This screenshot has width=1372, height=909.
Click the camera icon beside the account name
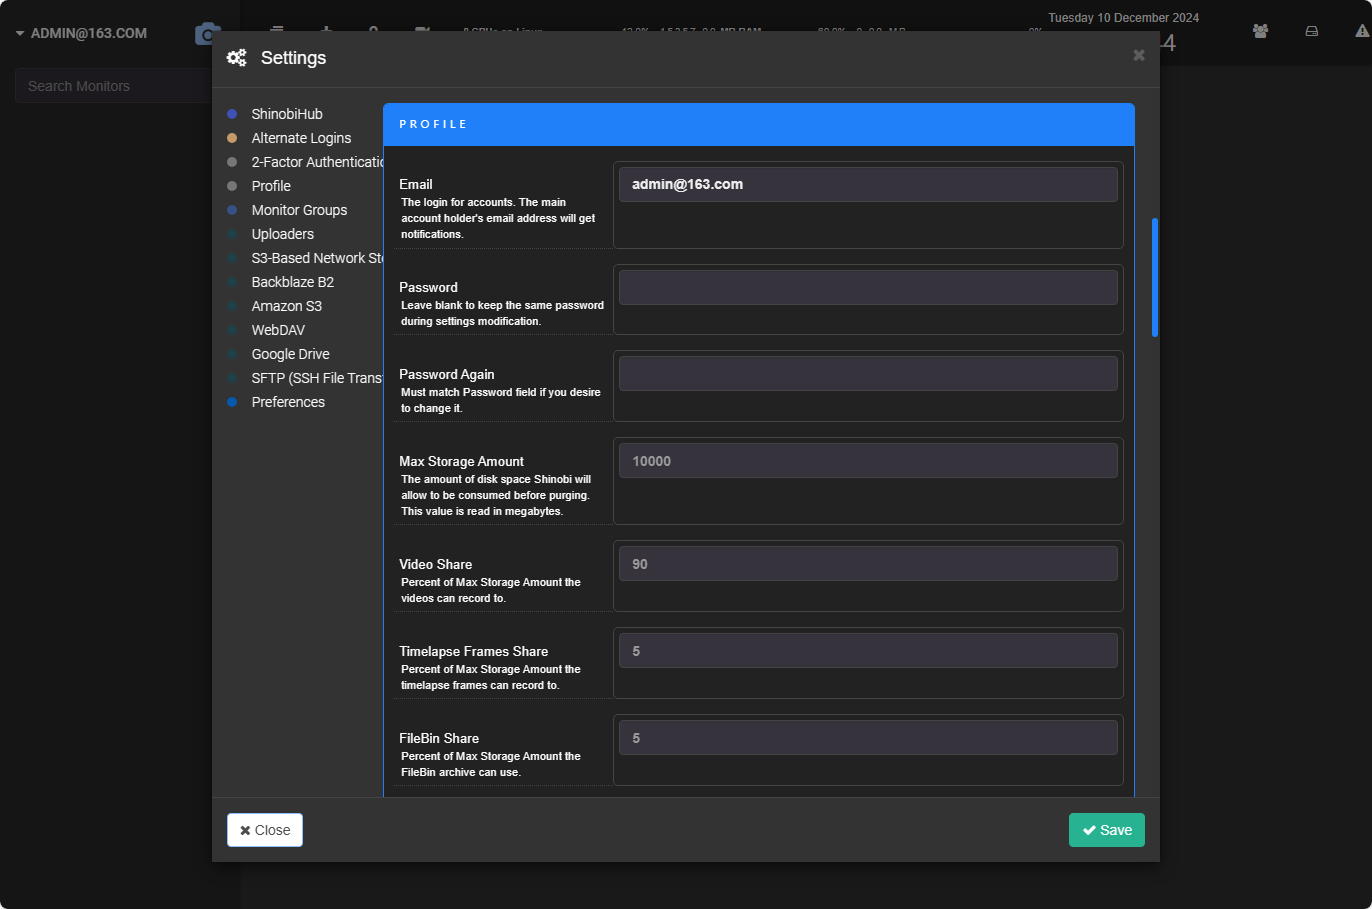(204, 34)
